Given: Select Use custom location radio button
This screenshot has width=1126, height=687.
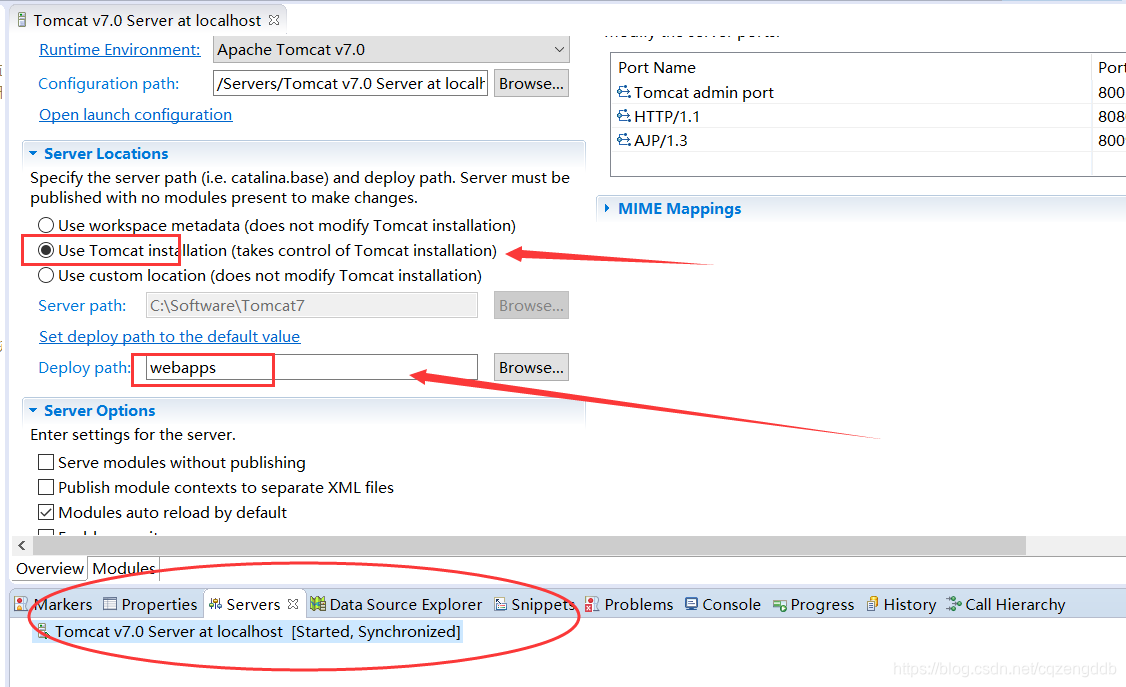Looking at the screenshot, I should [46, 276].
